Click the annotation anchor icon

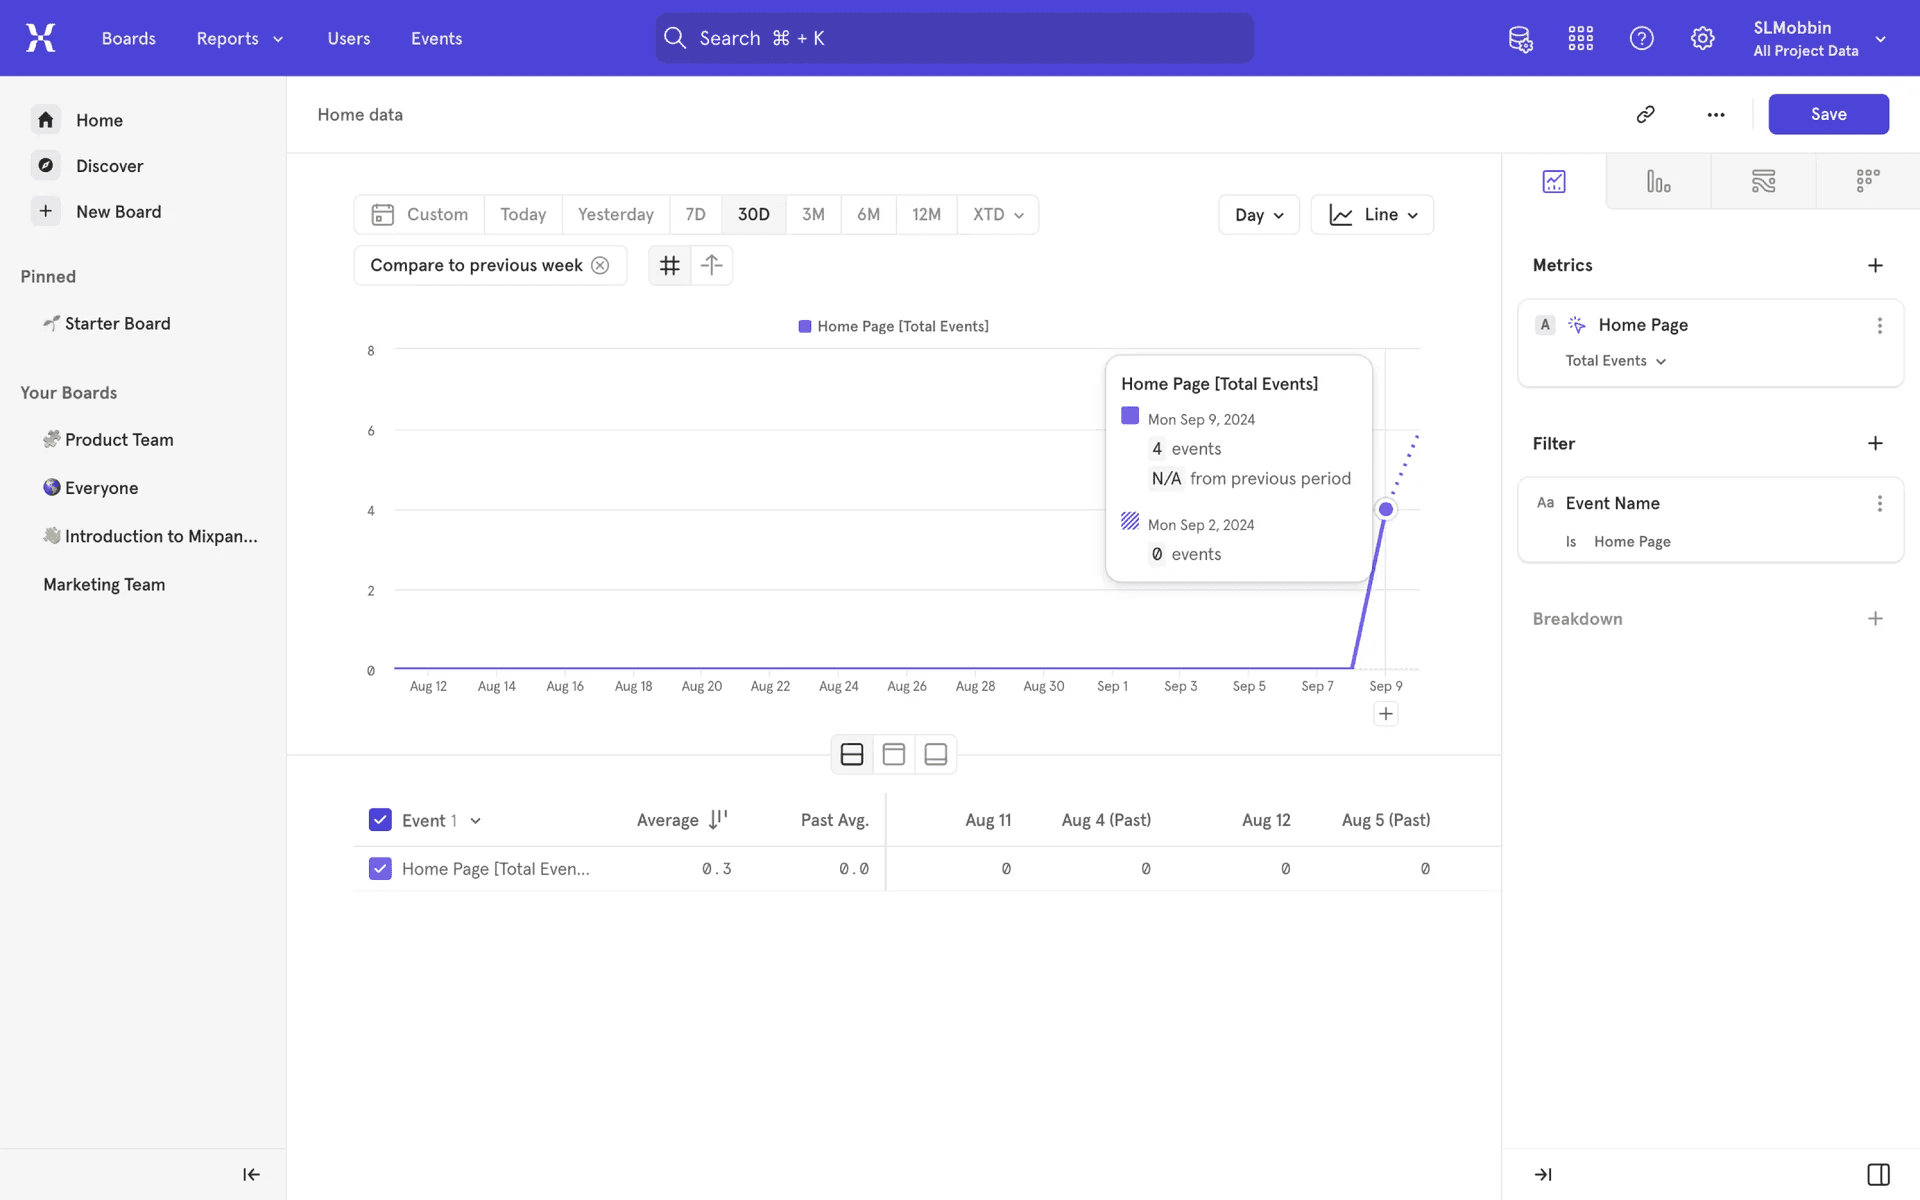tap(711, 265)
